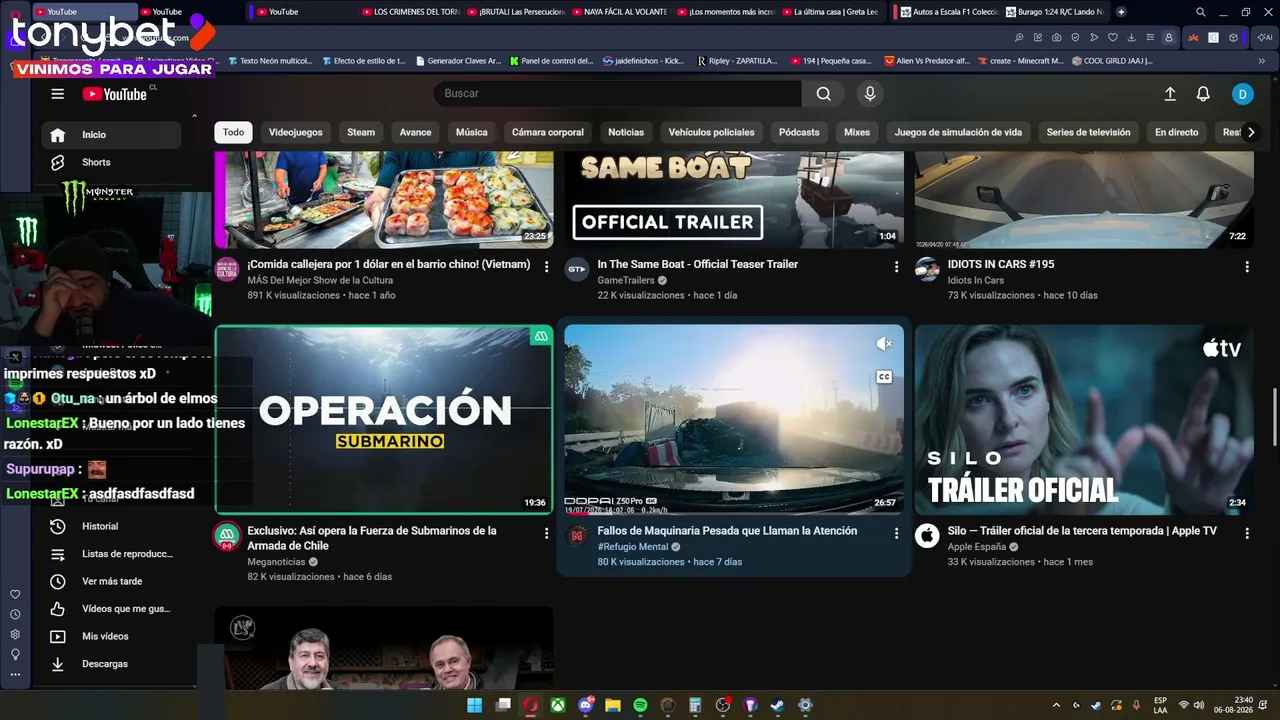Toggle subtitles on the Fallos de Maquinaria preview
The height and width of the screenshot is (720, 1280).
[x=884, y=377]
